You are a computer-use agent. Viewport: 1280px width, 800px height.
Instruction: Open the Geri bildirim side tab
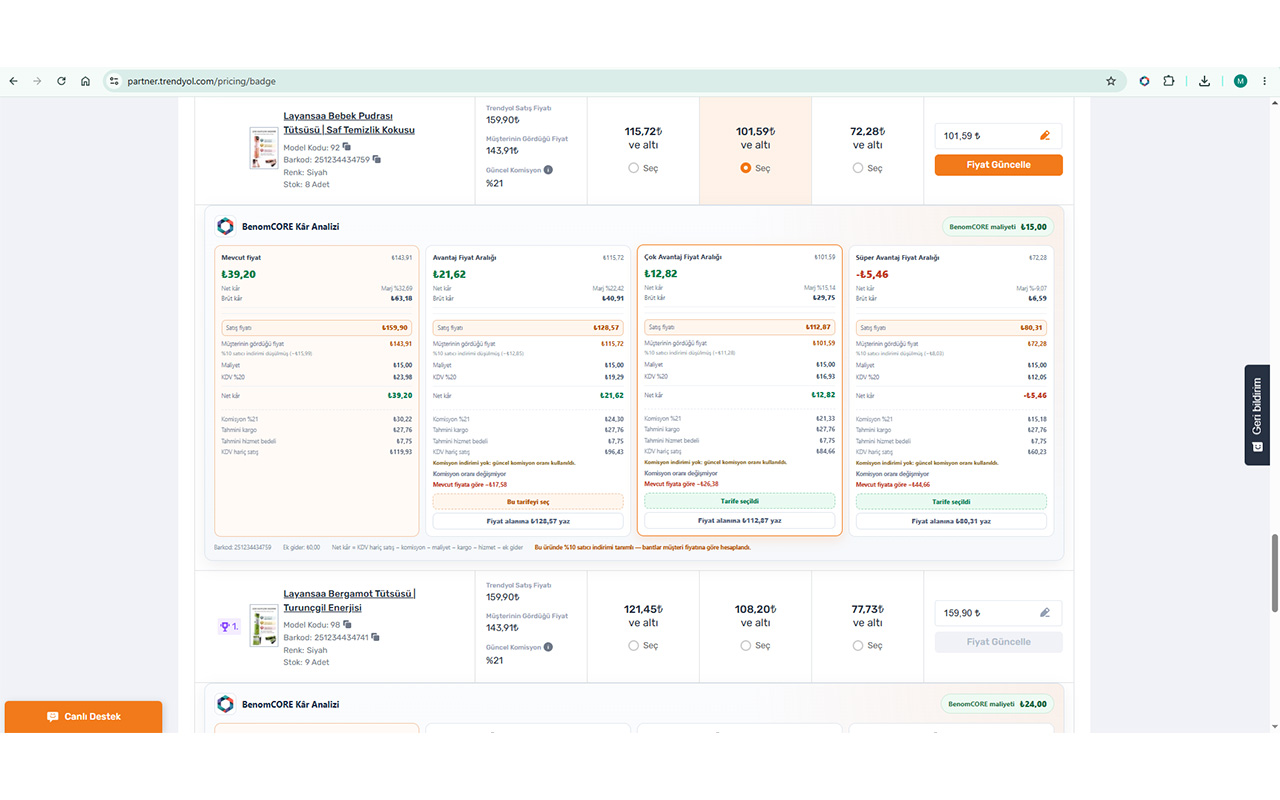click(x=1257, y=415)
